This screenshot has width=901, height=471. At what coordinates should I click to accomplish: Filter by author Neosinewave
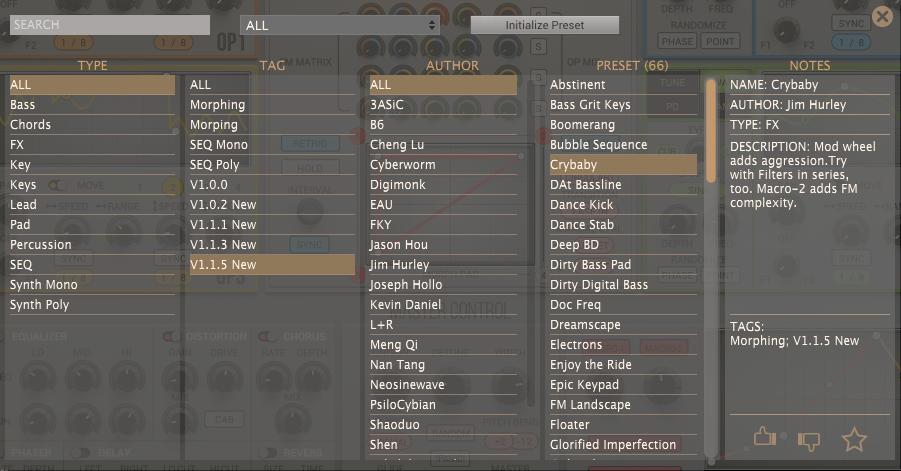[x=444, y=385]
